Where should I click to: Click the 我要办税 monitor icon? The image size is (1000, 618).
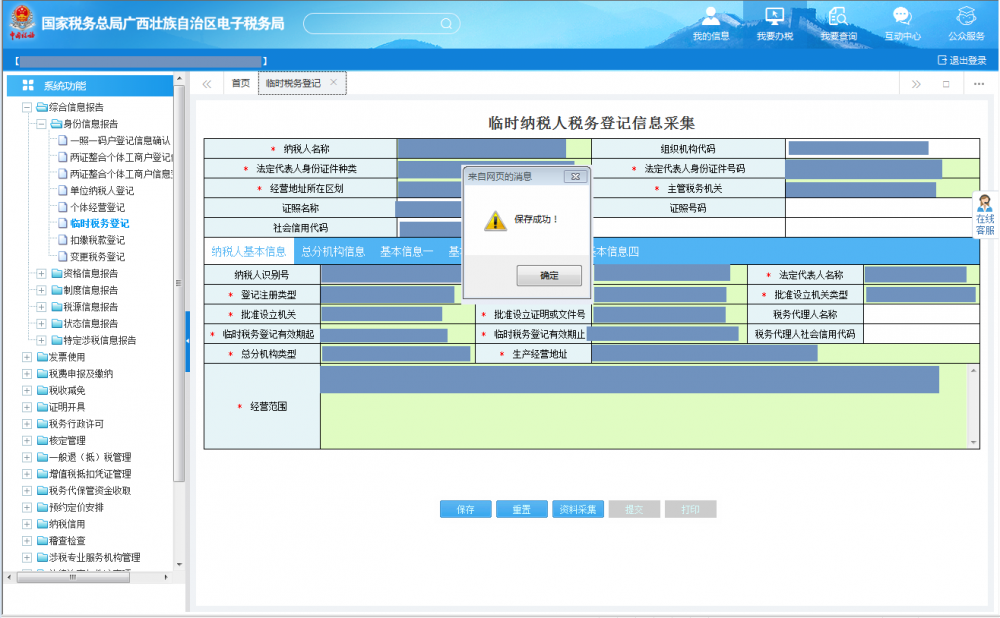point(774,17)
